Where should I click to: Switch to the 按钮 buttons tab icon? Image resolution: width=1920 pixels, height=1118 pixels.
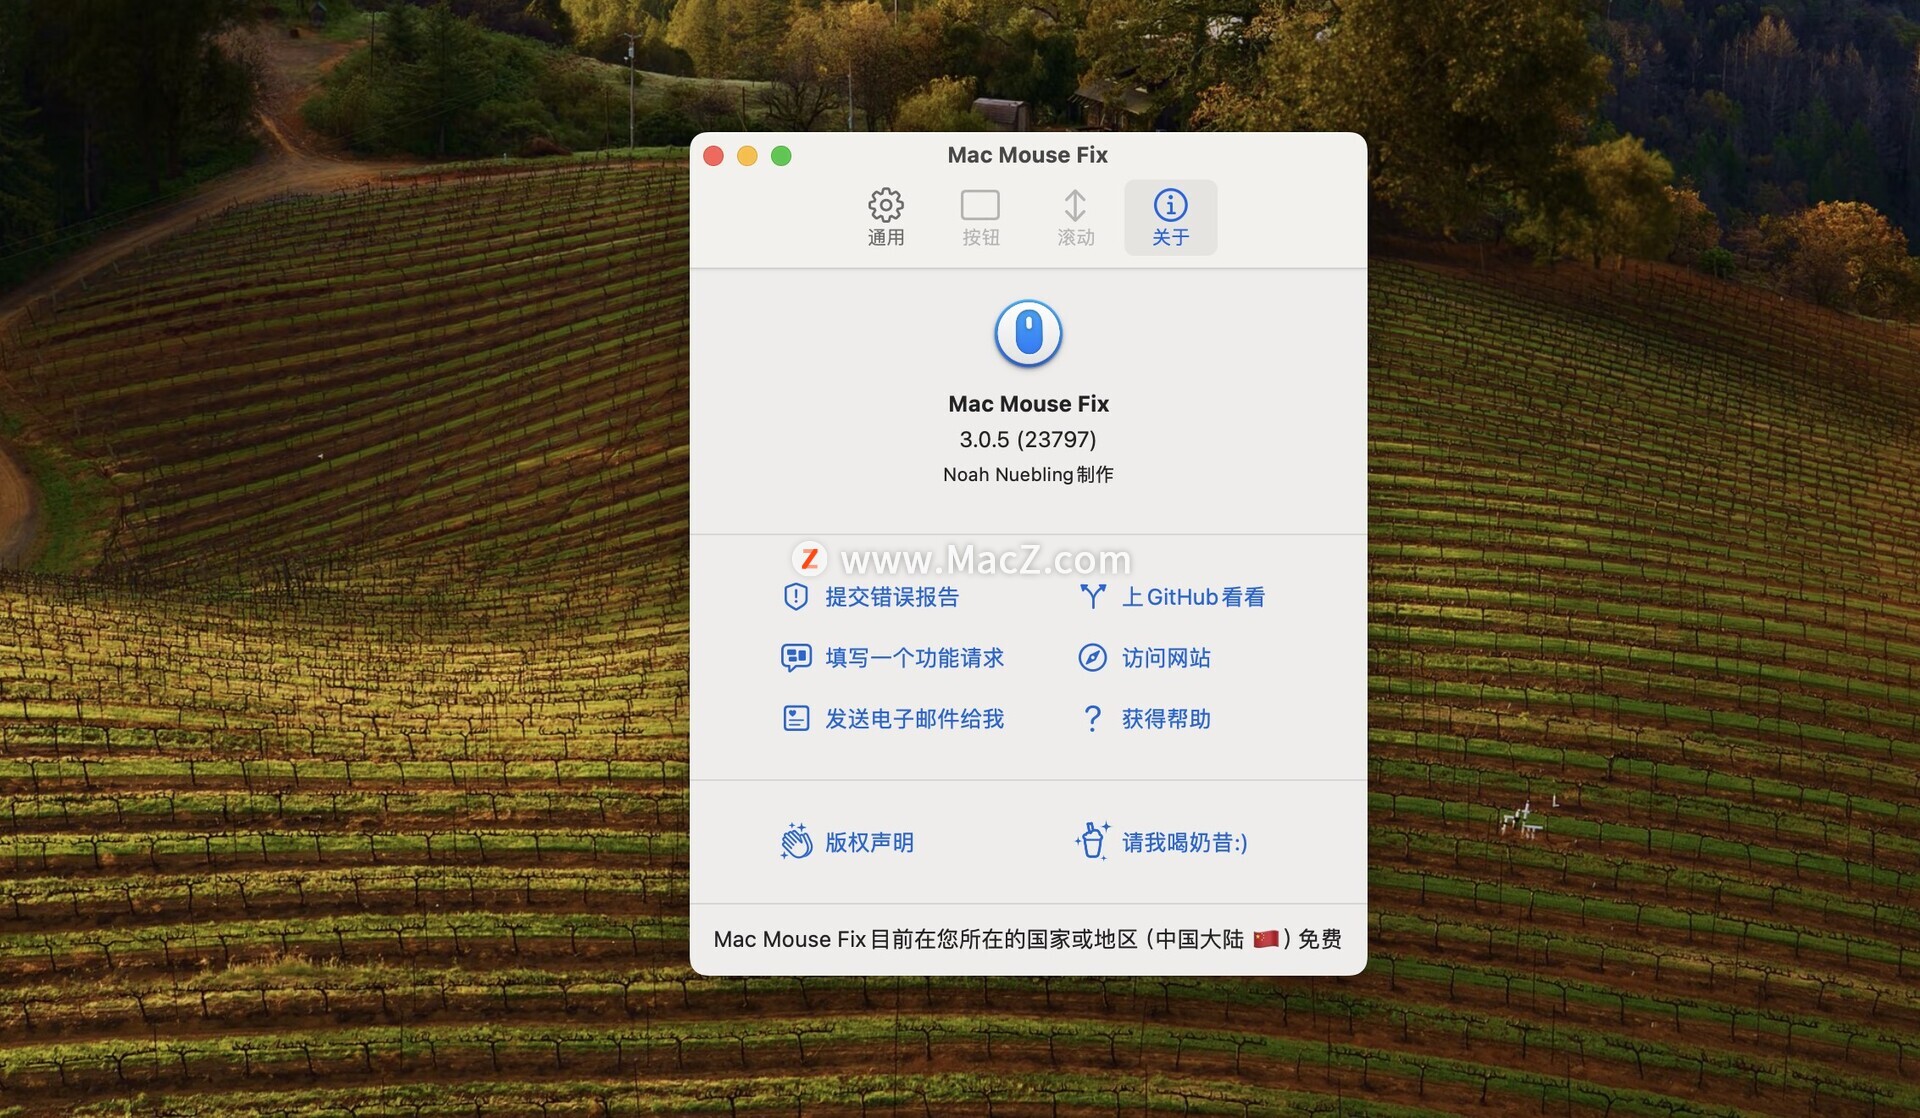coord(980,205)
